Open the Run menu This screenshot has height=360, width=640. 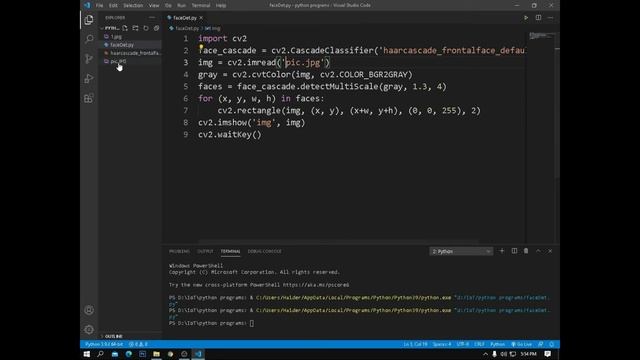(181, 5)
